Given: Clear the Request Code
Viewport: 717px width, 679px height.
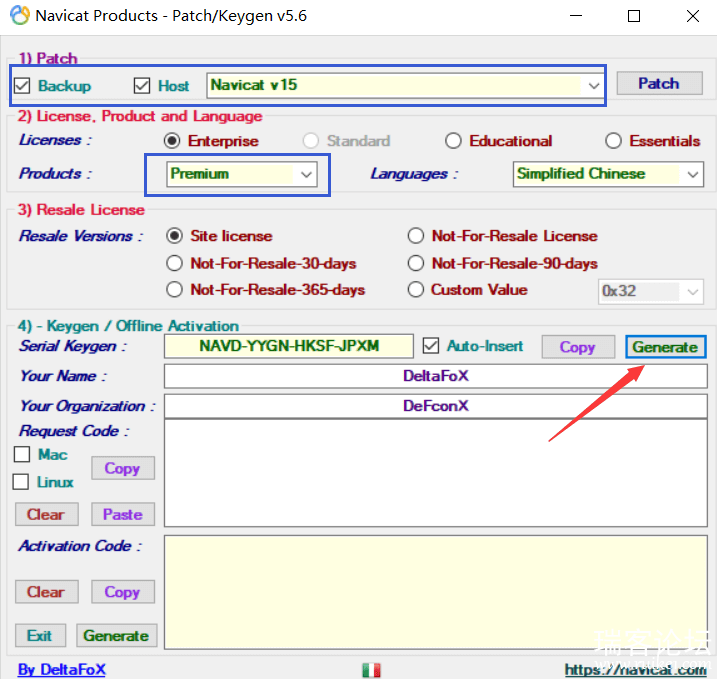Looking at the screenshot, I should (x=47, y=514).
